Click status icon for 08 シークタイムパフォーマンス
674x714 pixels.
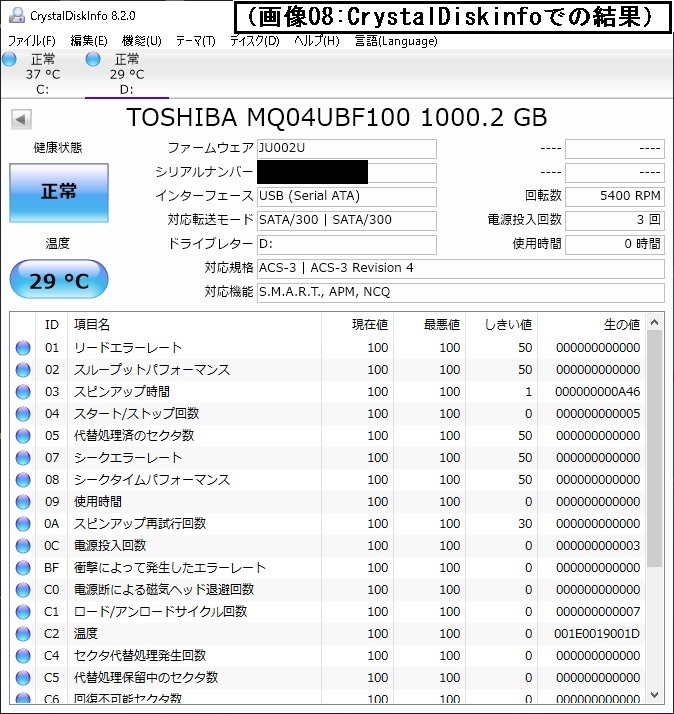(x=23, y=480)
